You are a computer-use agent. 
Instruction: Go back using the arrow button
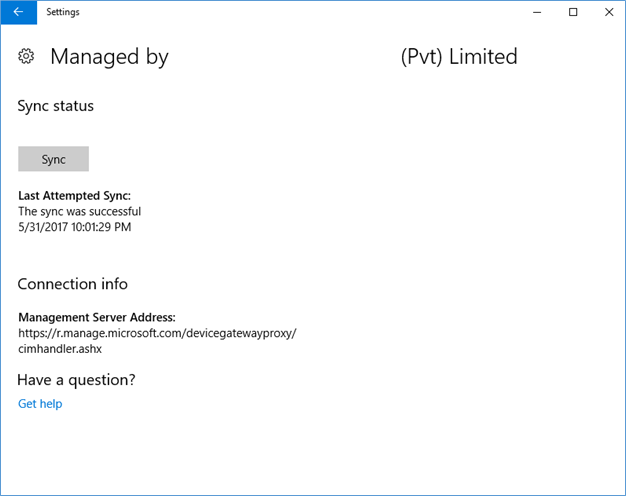click(18, 12)
